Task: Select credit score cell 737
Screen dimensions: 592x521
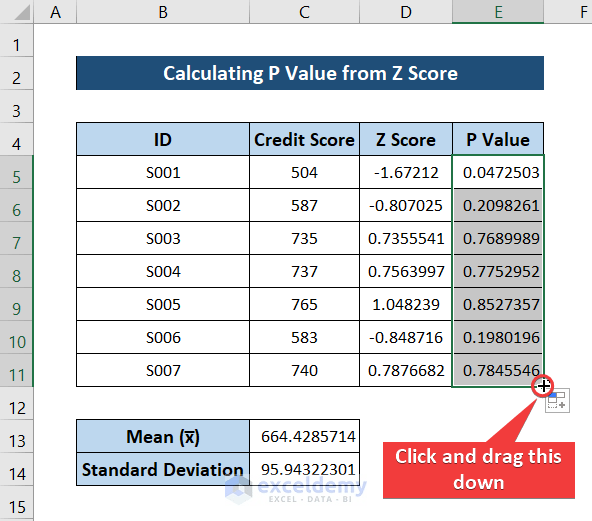Action: pyautogui.click(x=304, y=271)
